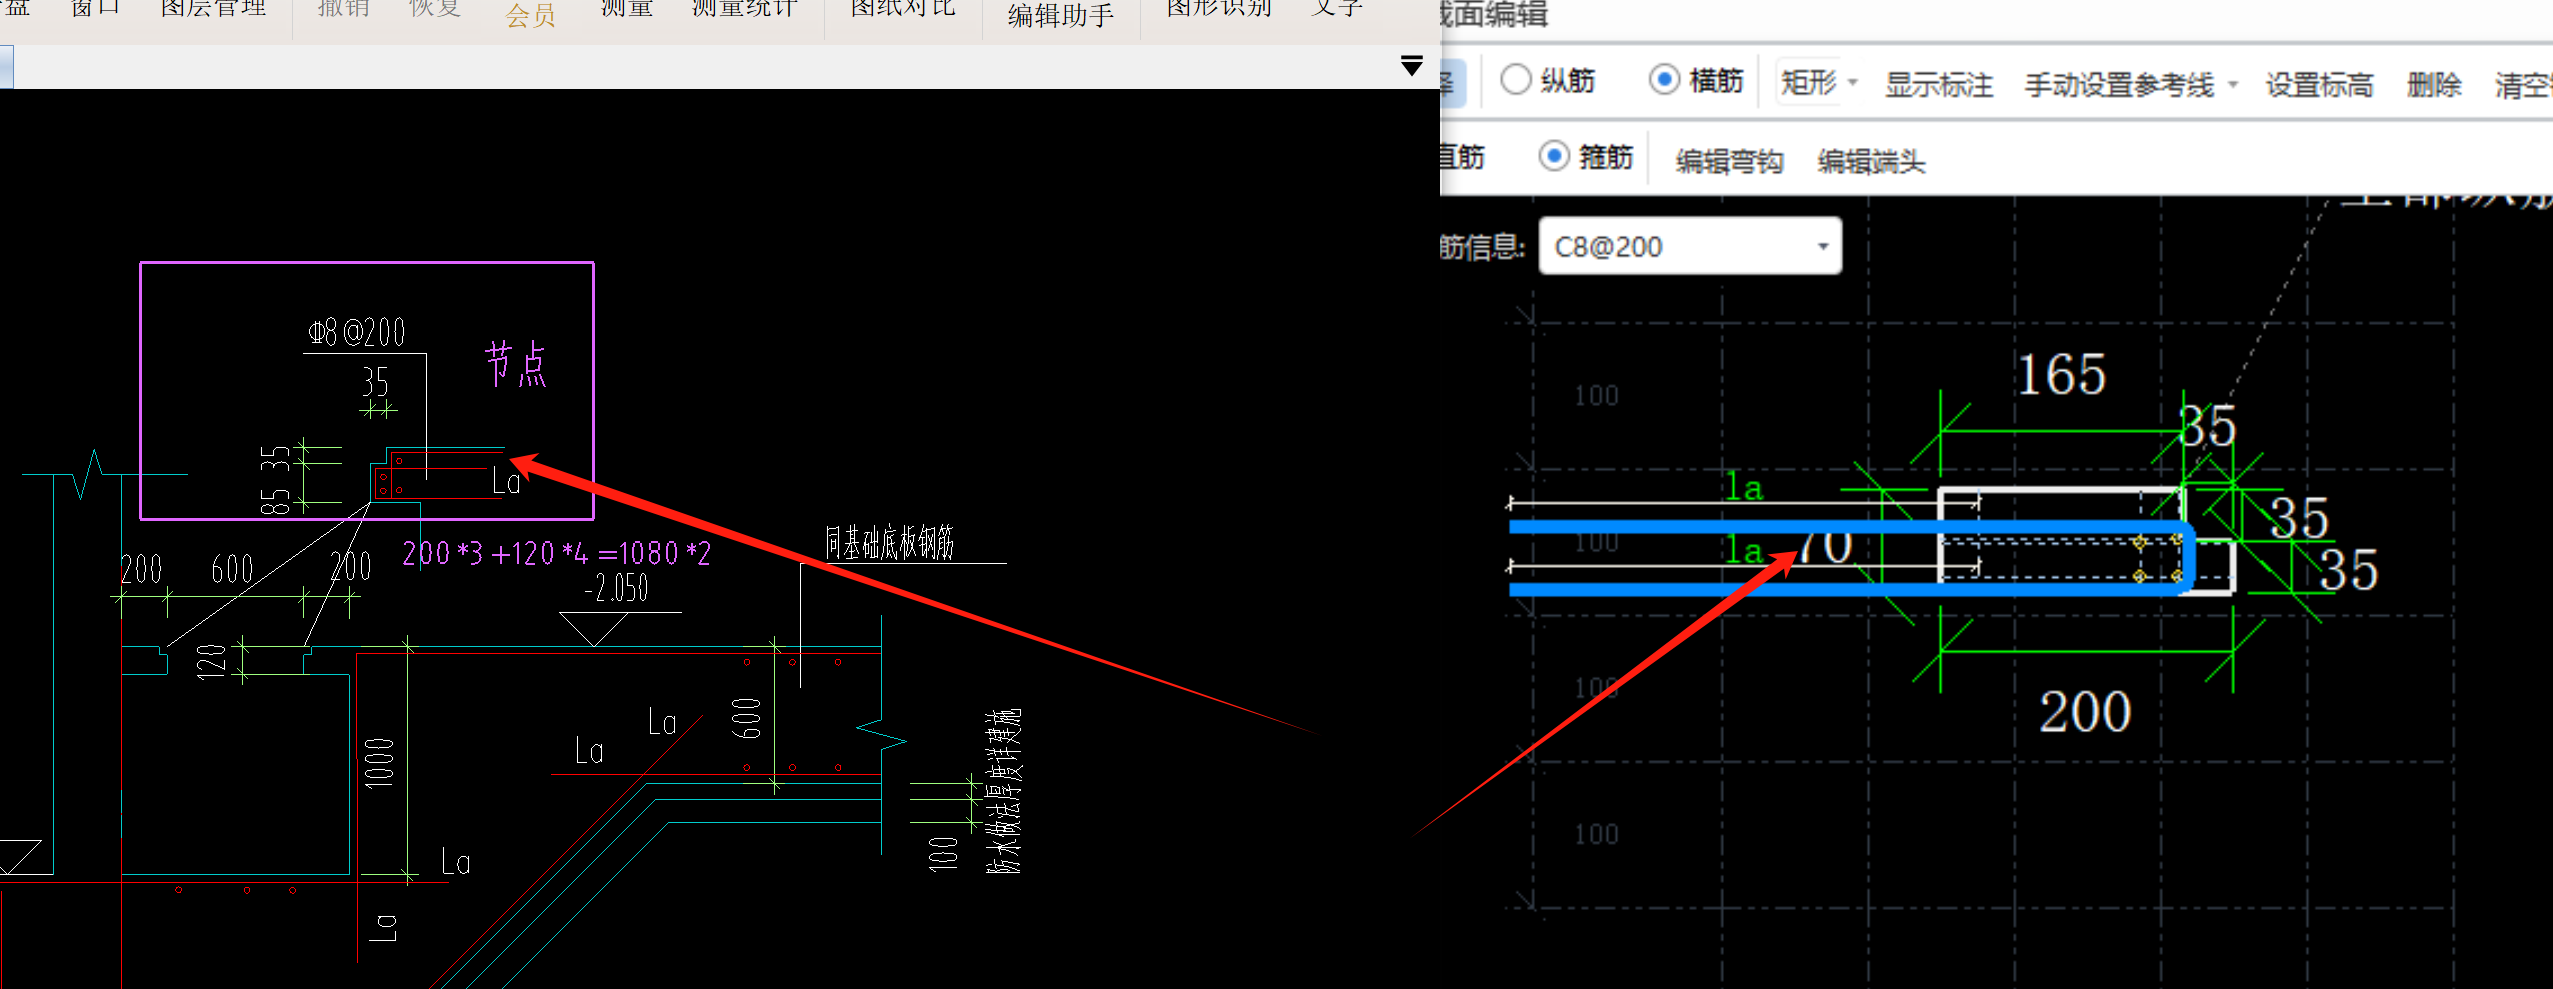The width and height of the screenshot is (2553, 989).
Task: Click the 显示标注 button
Action: pos(1938,85)
